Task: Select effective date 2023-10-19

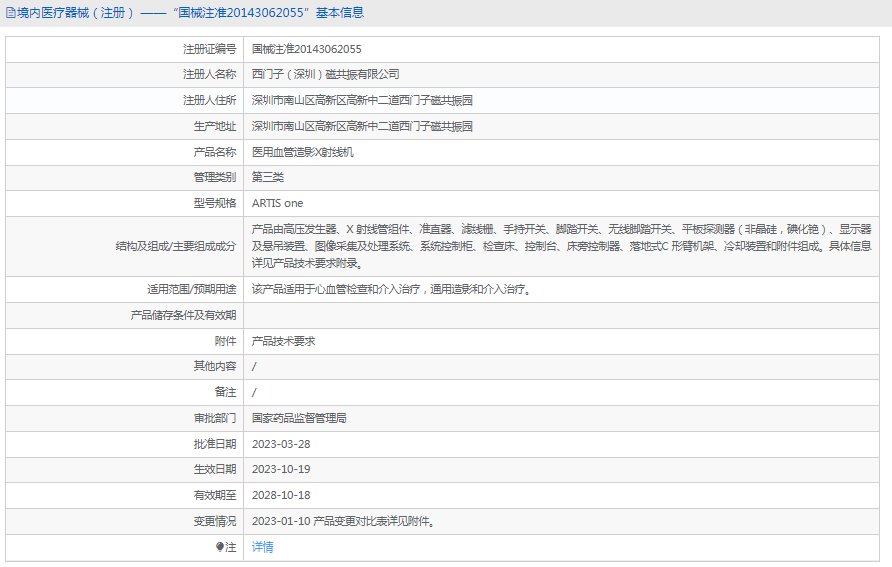Action: pyautogui.click(x=281, y=469)
